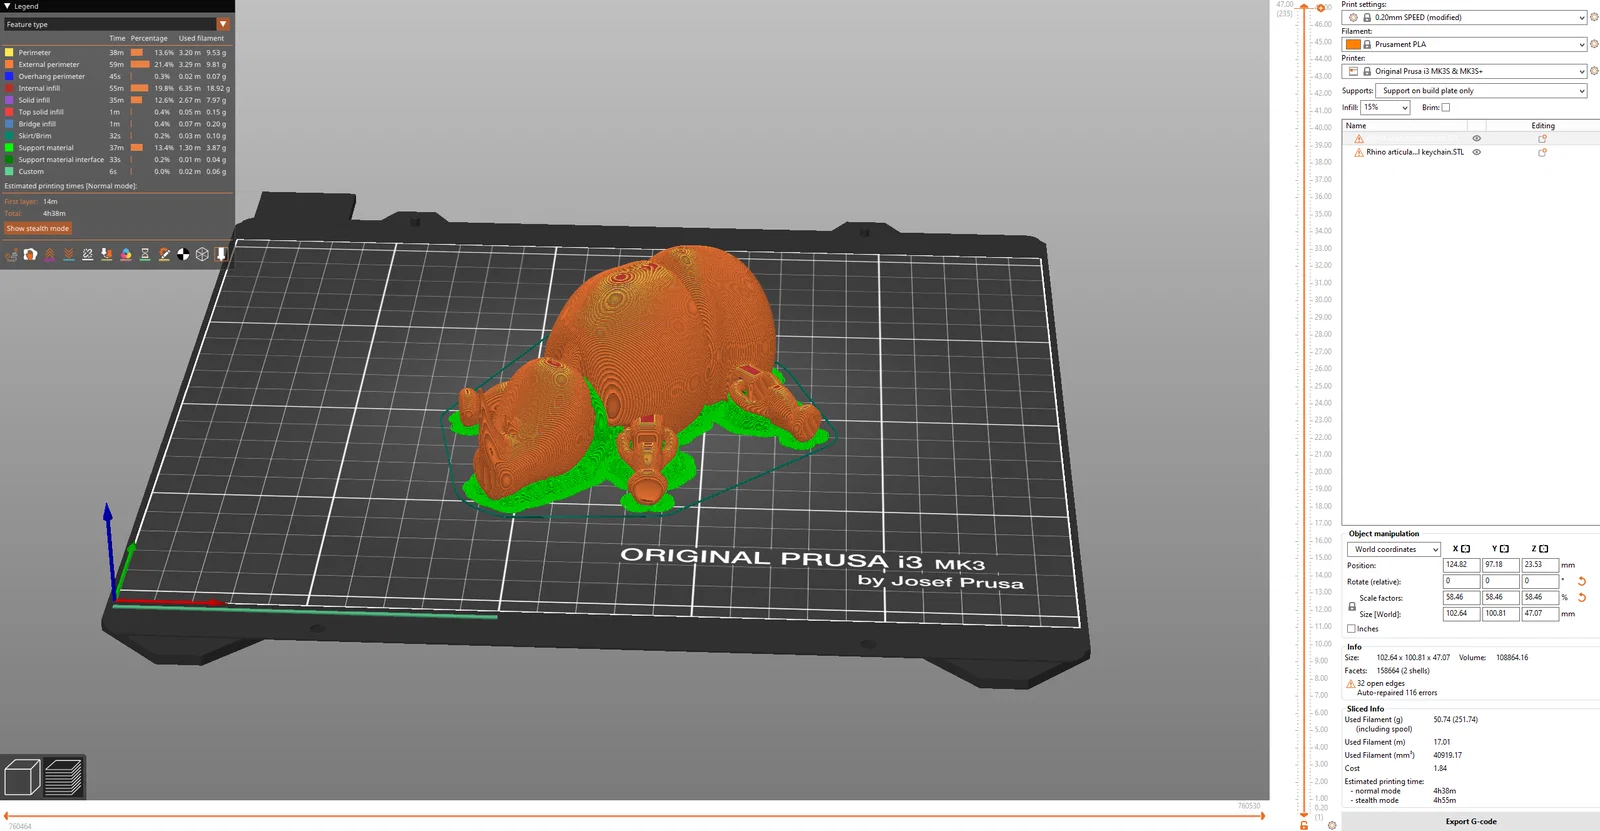
Task: Toggle Tool marker icon in legend toolbar
Action: [221, 255]
